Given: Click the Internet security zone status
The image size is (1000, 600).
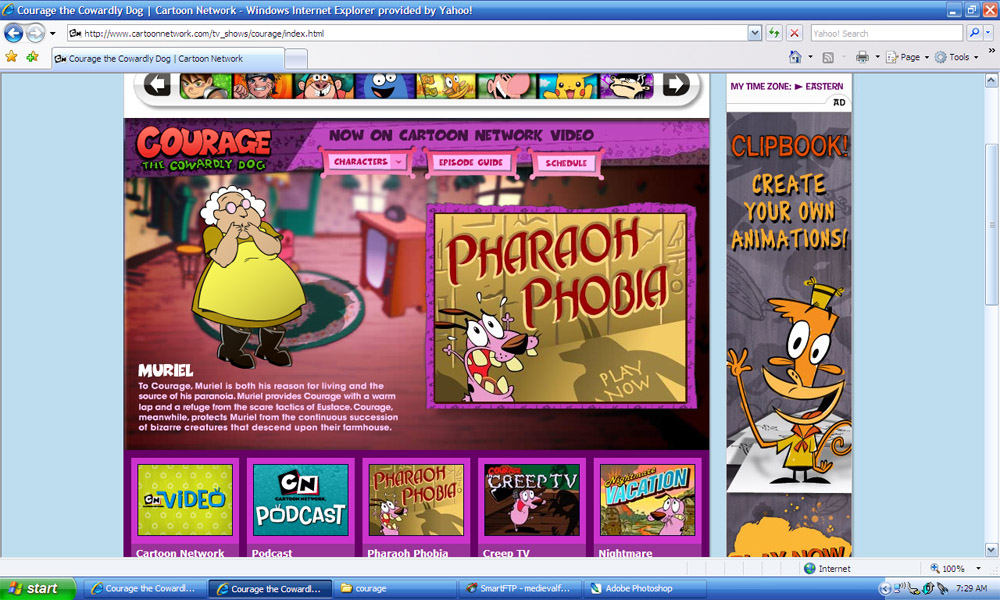Looking at the screenshot, I should click(827, 568).
